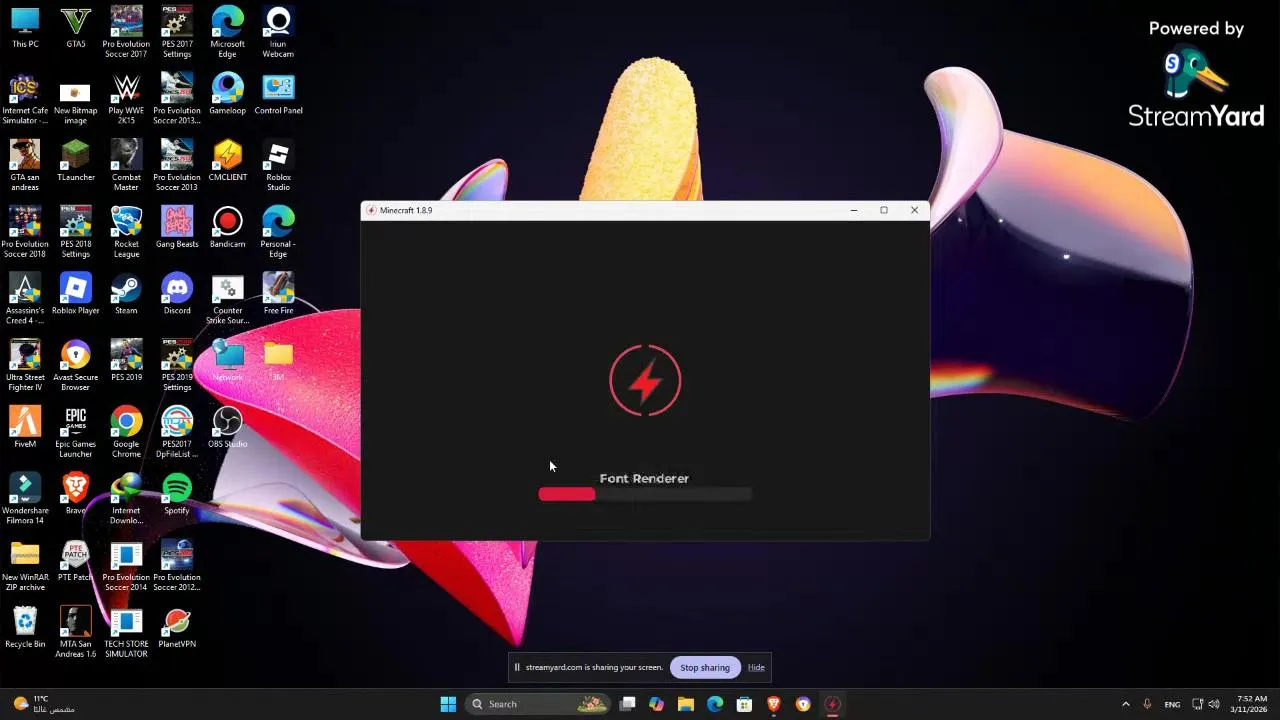Open the weather widget showing 11°C

tap(44, 704)
